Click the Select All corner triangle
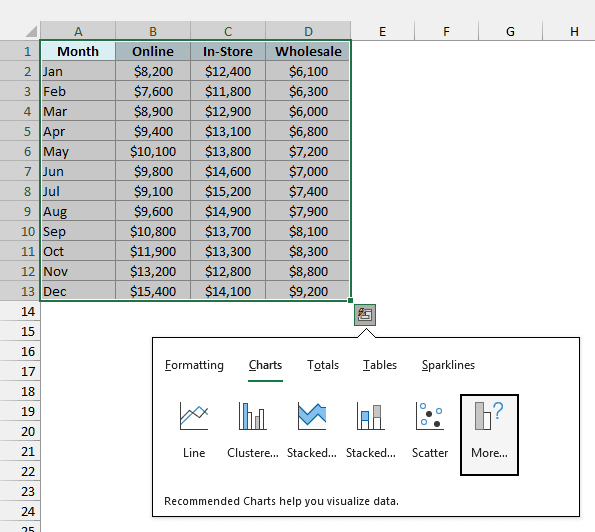This screenshot has width=595, height=532. (31, 31)
